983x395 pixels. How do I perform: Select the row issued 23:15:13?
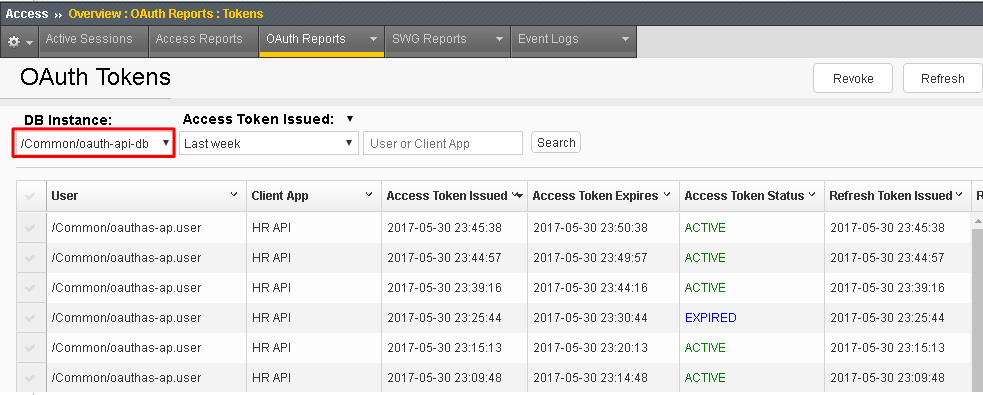(30, 348)
